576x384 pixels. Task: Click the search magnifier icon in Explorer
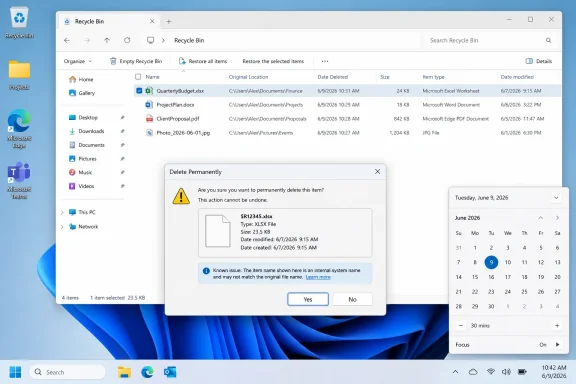(548, 40)
